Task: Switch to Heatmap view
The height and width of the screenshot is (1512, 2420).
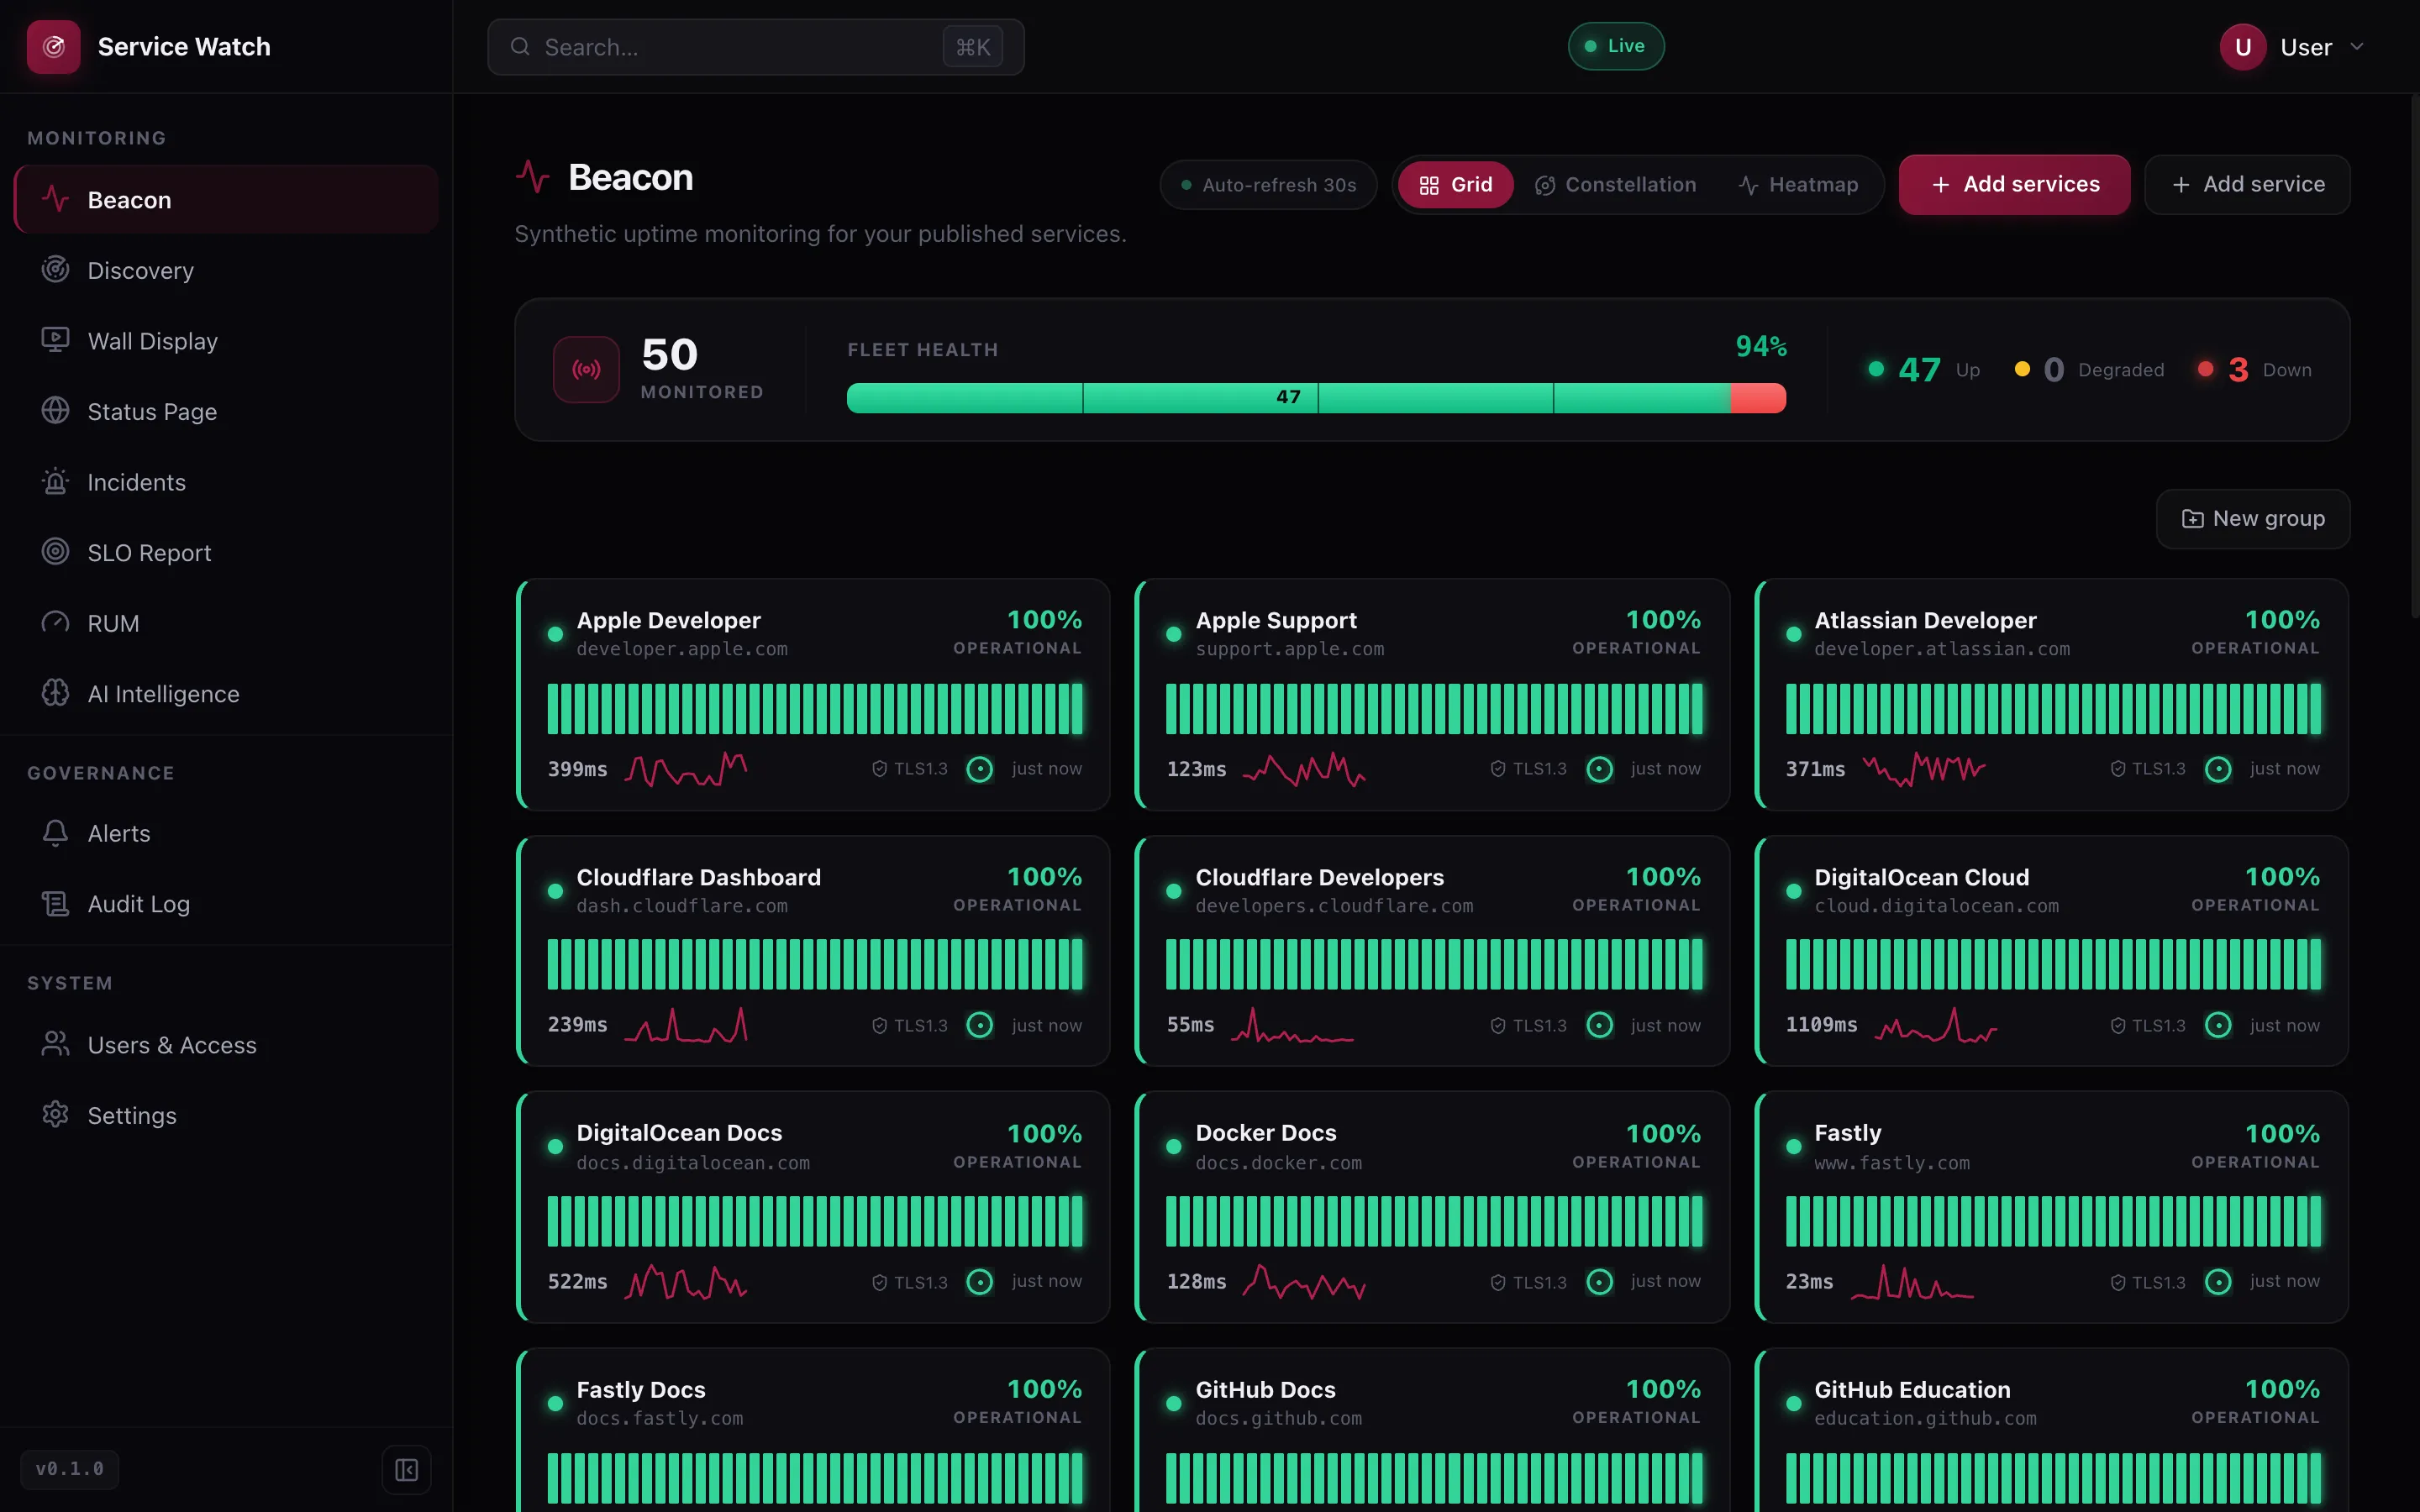Action: [x=1798, y=185]
